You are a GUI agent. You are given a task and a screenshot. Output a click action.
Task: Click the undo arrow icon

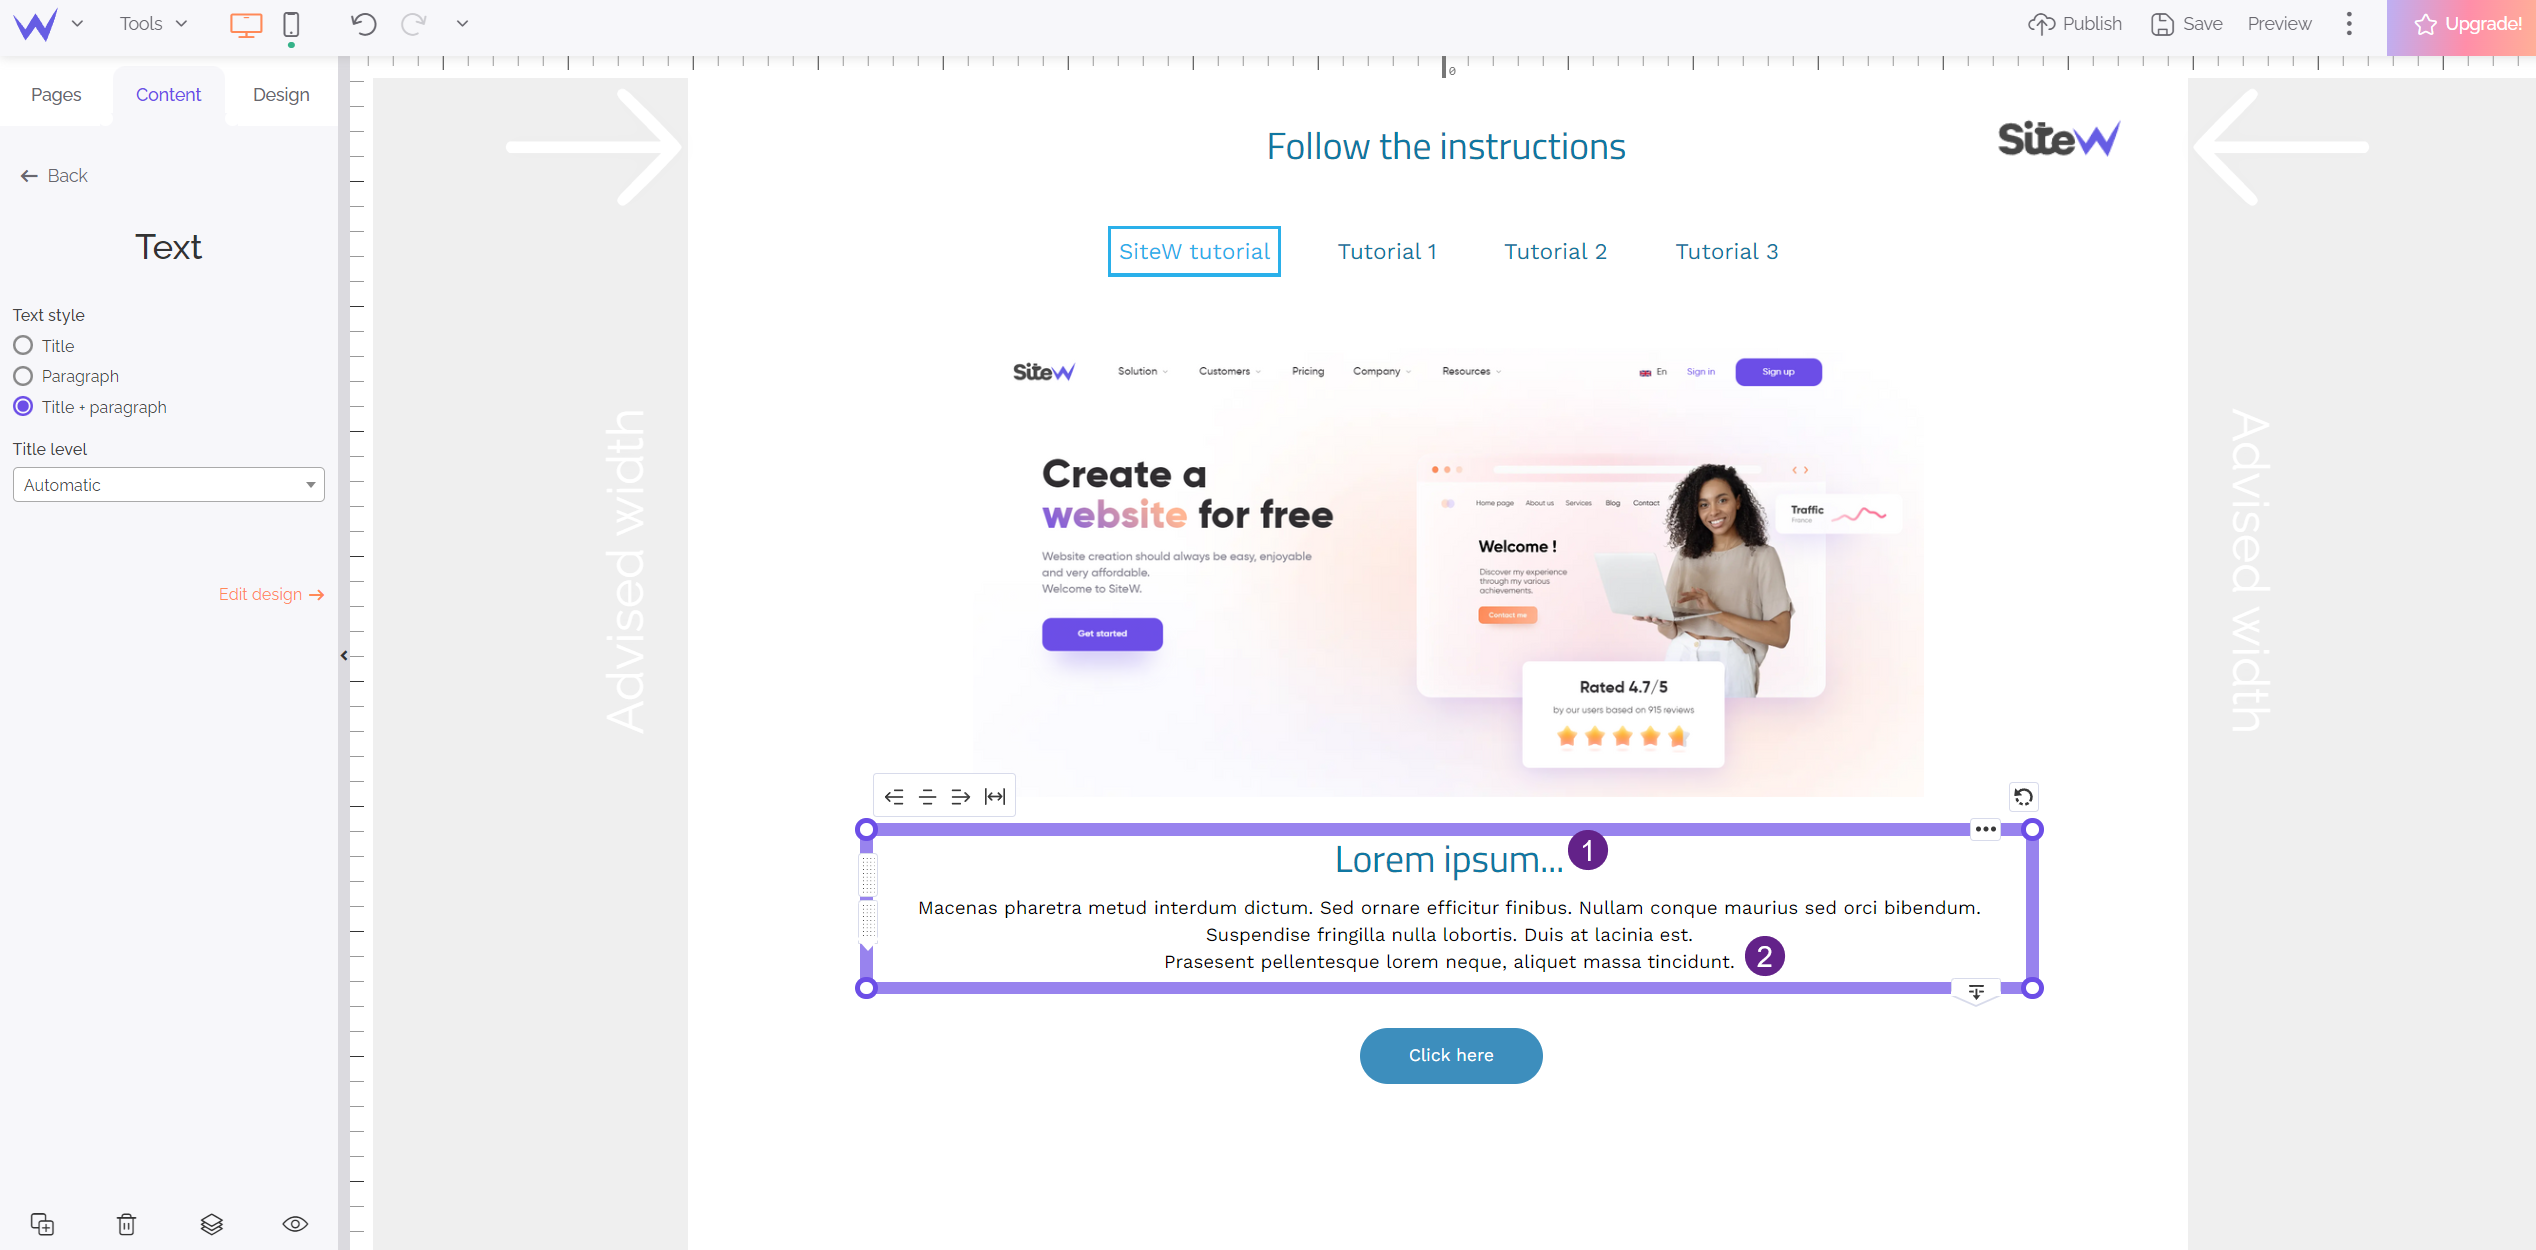(x=366, y=23)
